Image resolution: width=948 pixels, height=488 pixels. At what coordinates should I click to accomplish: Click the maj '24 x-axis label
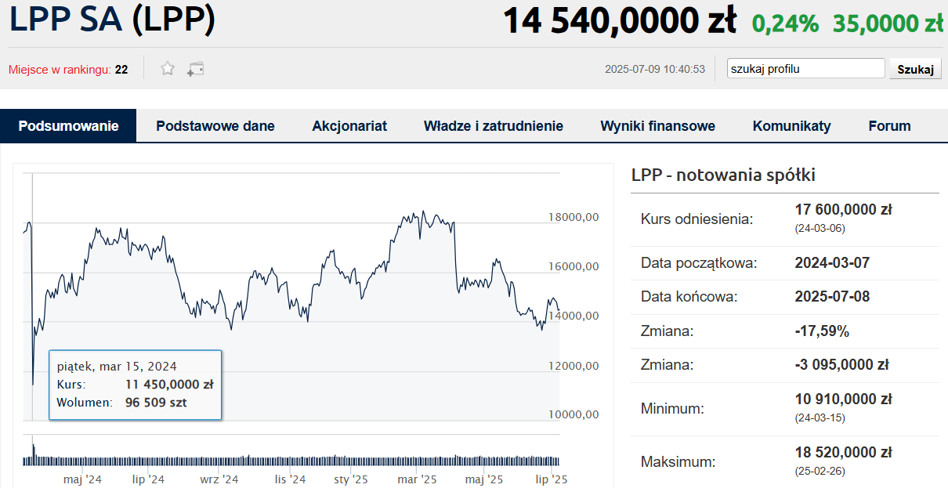click(x=83, y=480)
